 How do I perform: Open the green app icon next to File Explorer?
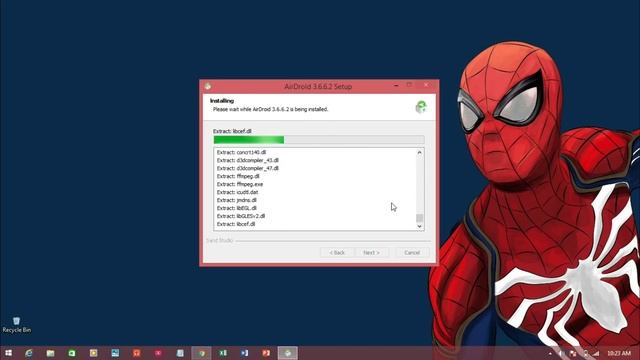click(x=72, y=353)
